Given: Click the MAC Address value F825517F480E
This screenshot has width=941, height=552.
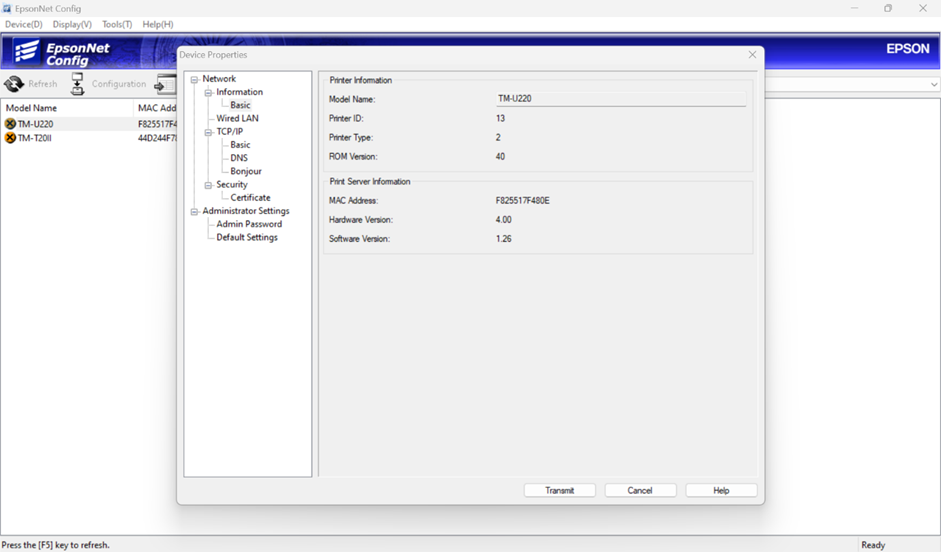Looking at the screenshot, I should pos(523,200).
